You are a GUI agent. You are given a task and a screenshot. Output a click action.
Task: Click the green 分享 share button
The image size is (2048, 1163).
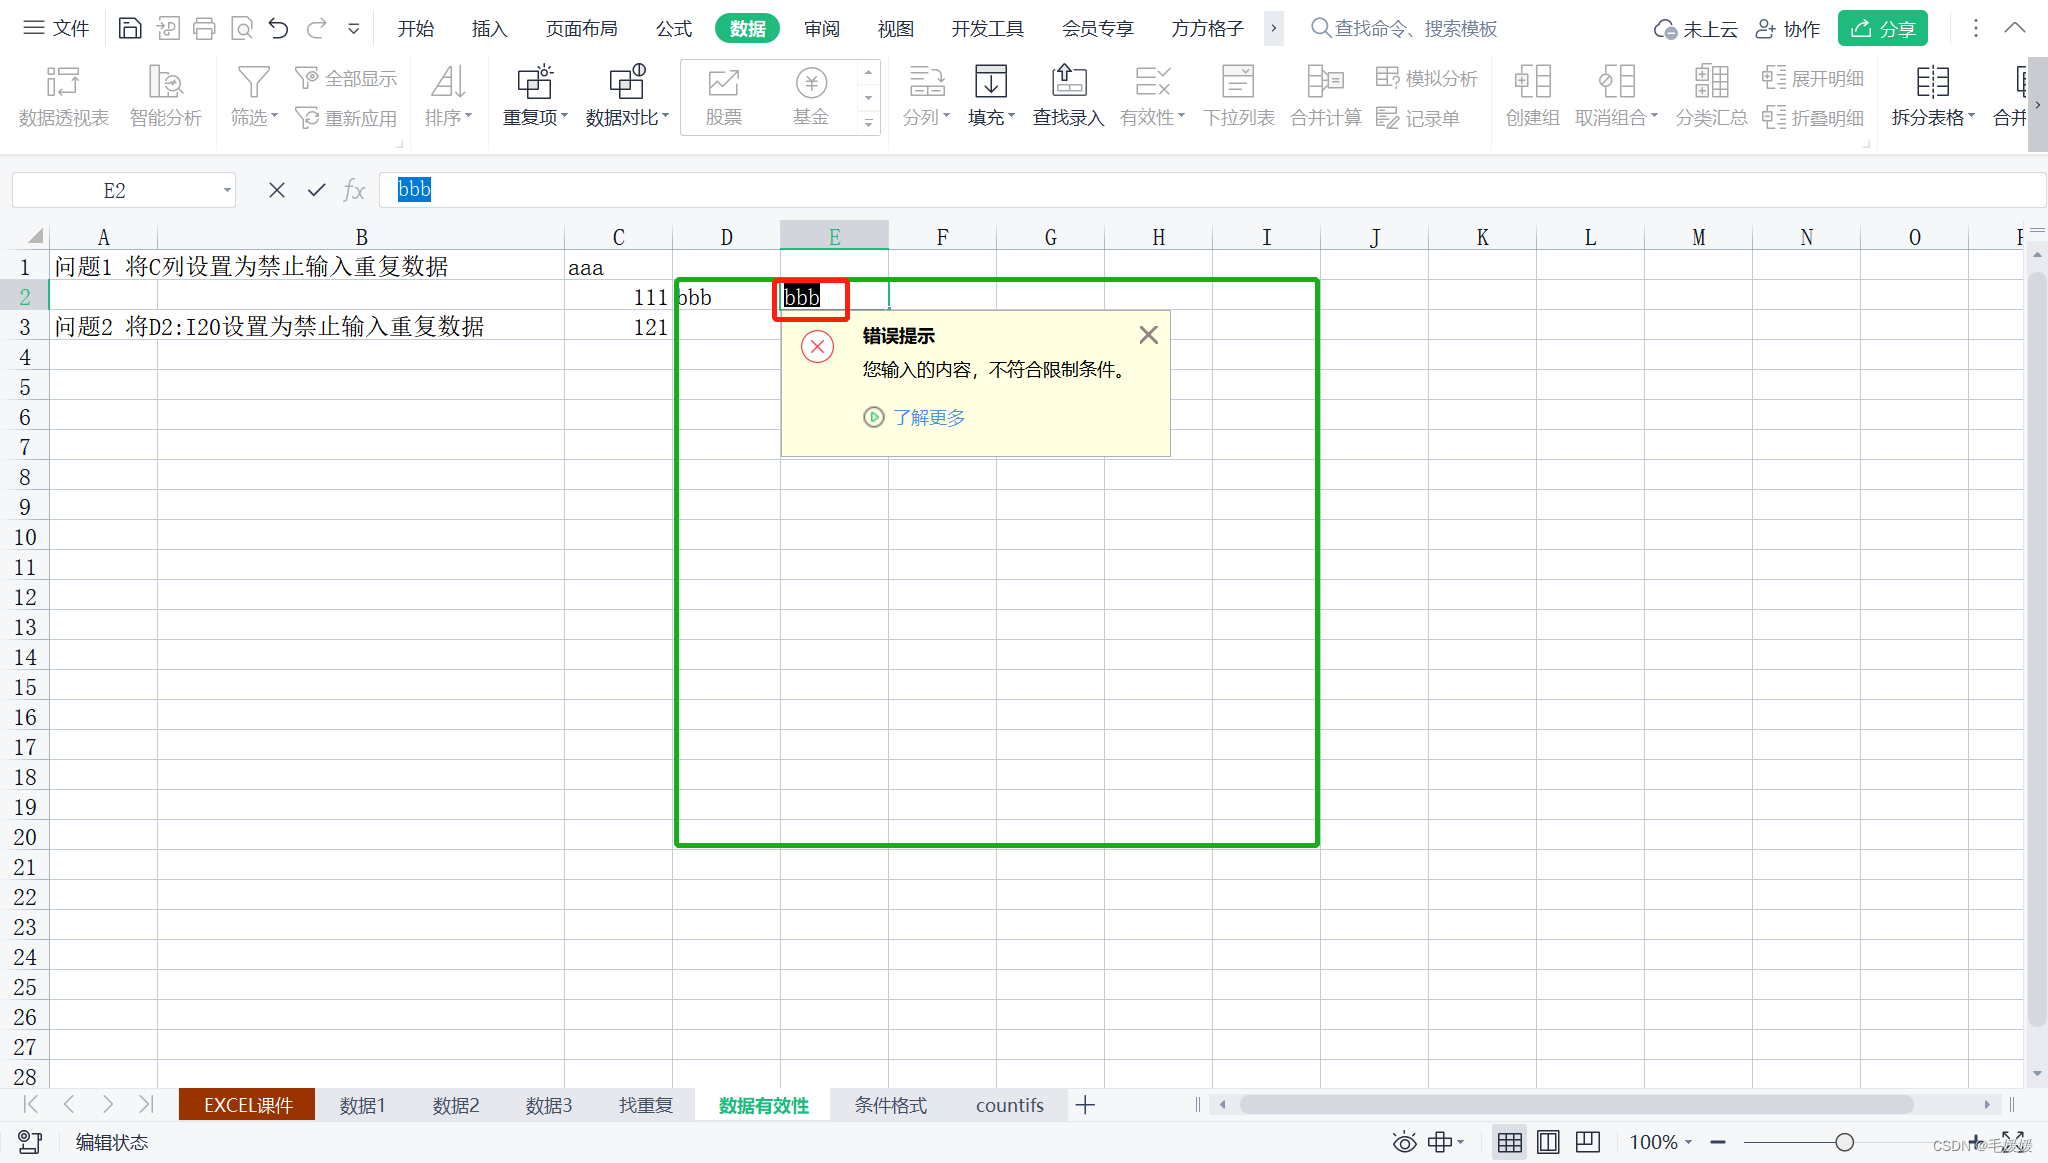coord(1882,28)
